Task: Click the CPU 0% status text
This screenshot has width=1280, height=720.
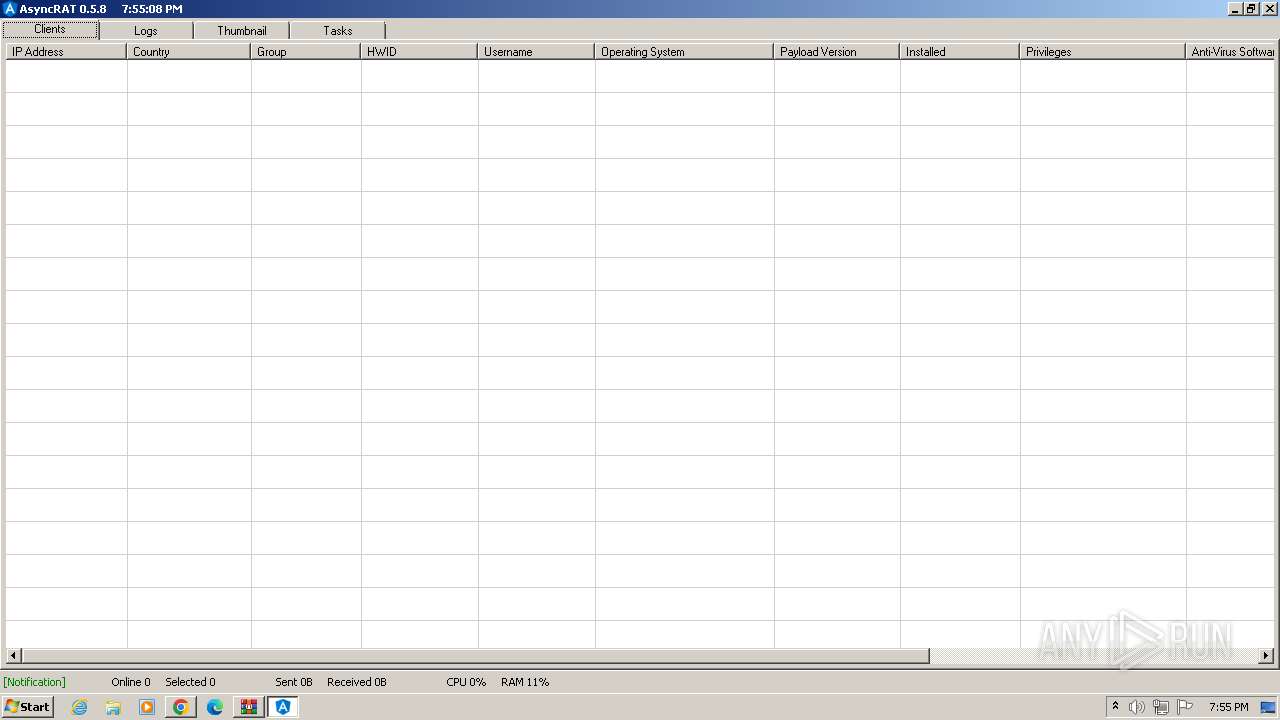Action: pyautogui.click(x=466, y=682)
